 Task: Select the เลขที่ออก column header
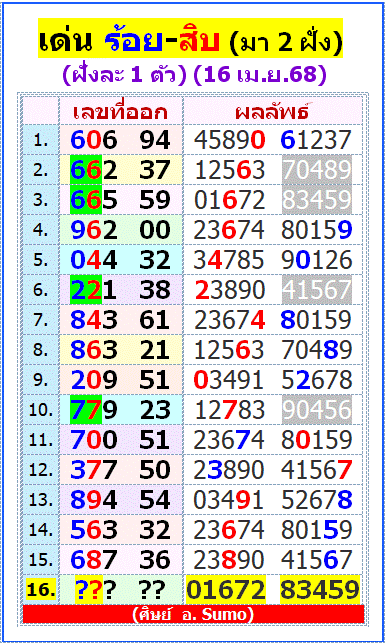(x=121, y=112)
